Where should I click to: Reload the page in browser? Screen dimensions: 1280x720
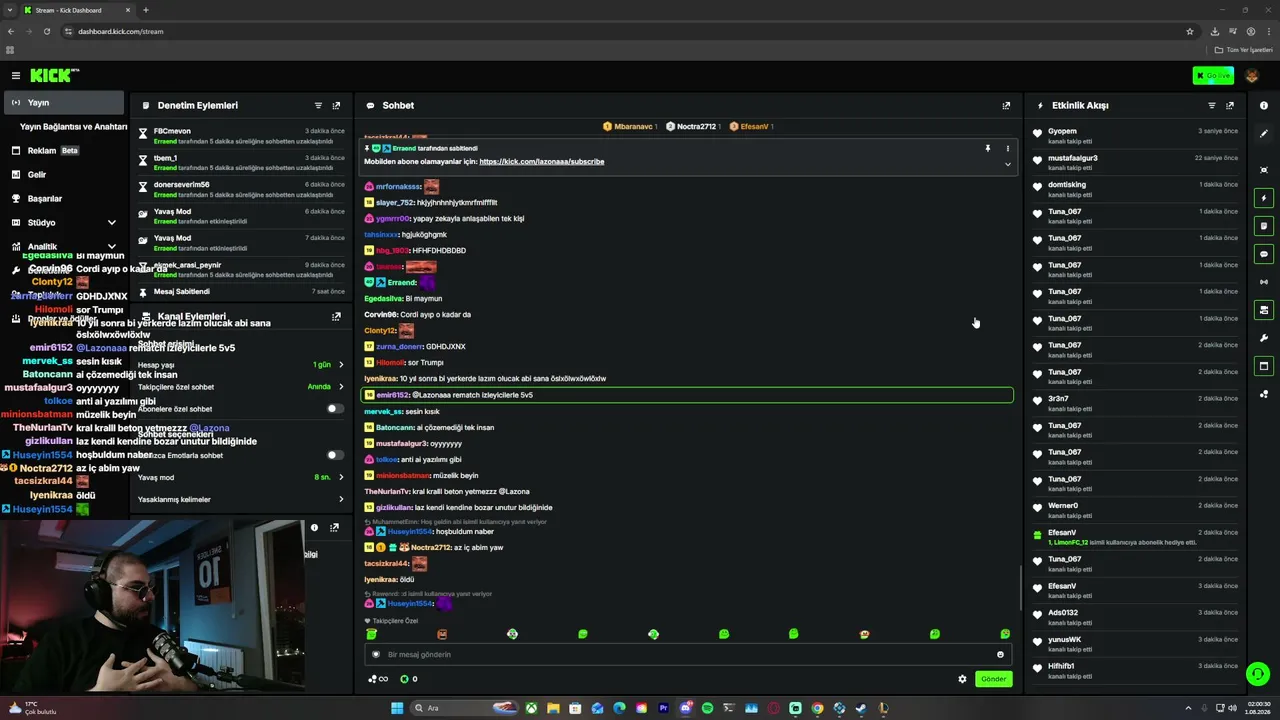pos(46,31)
